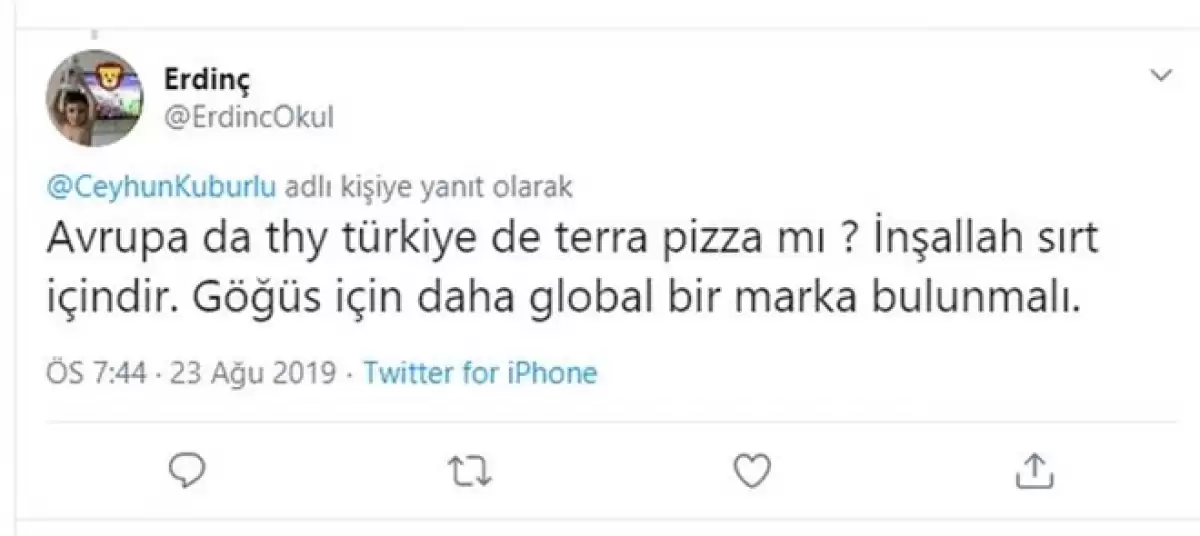Click the ÖS 7:44 timestamp

click(98, 374)
